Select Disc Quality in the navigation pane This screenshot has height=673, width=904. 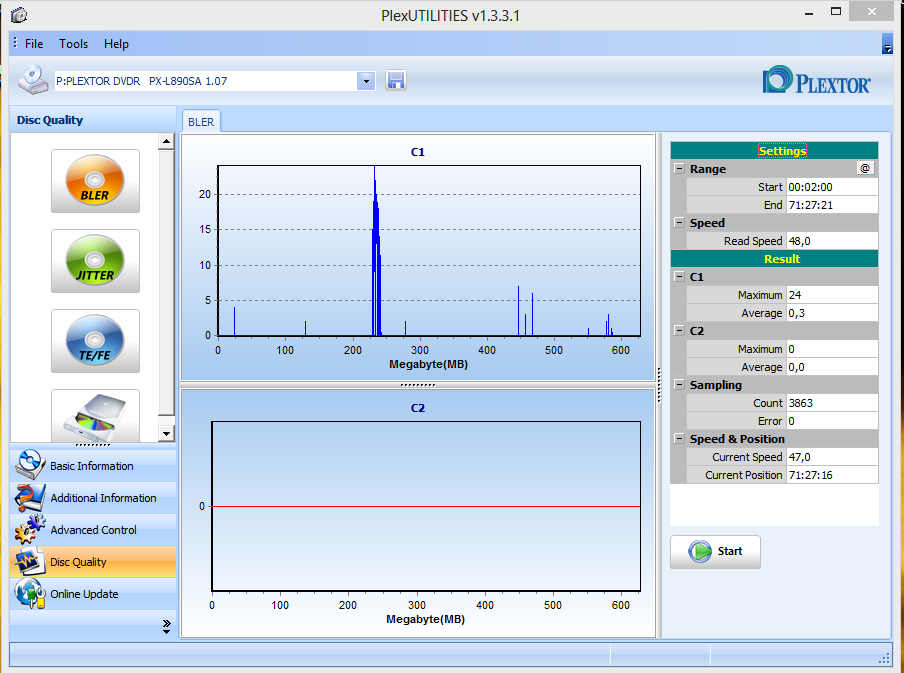[x=92, y=562]
